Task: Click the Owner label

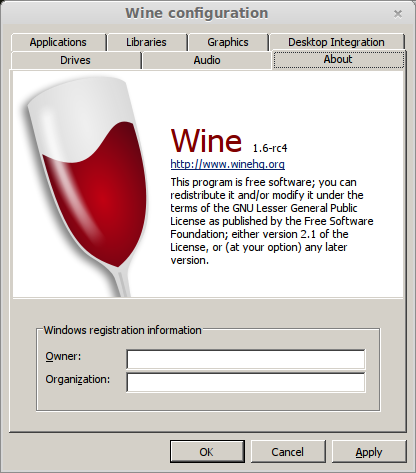Action: 63,356
